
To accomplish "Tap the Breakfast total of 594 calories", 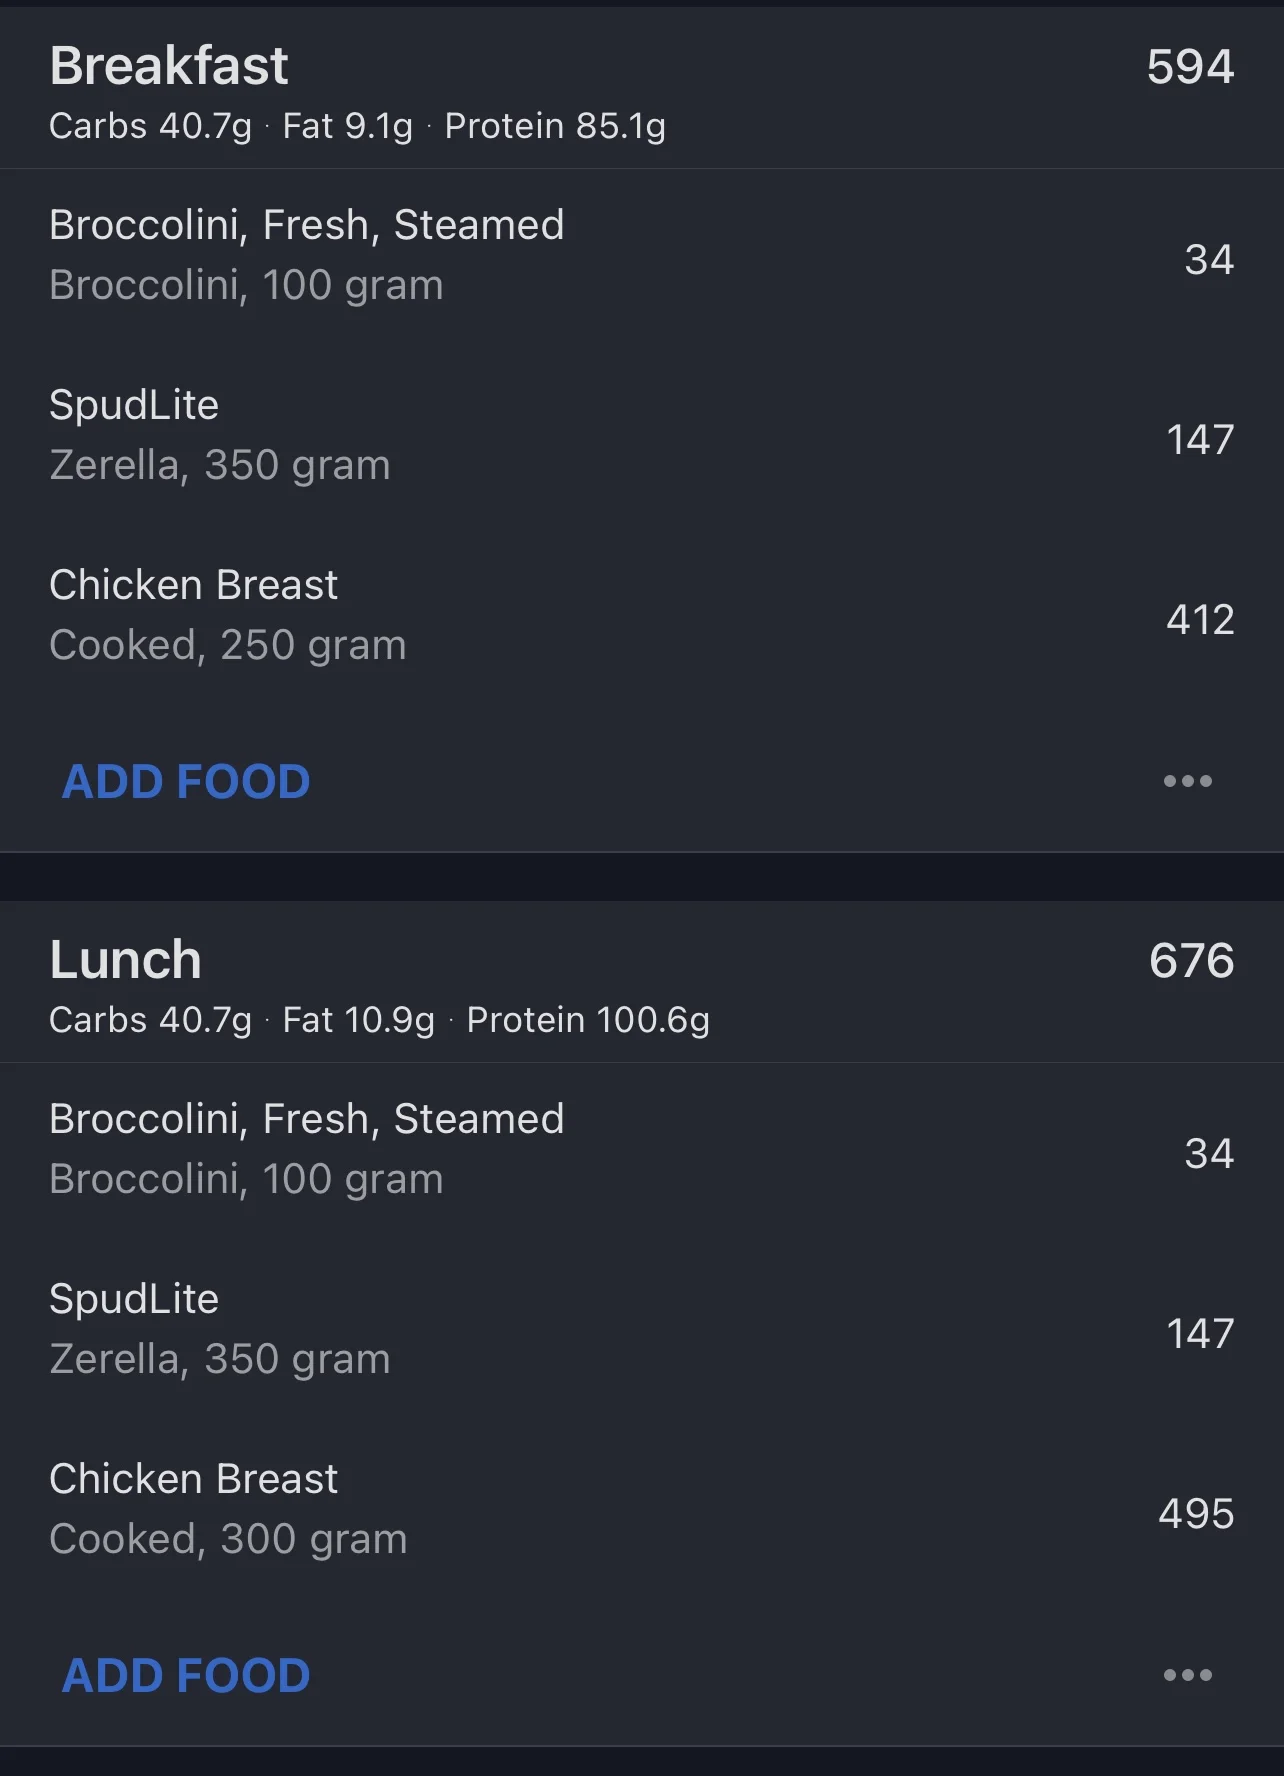I will click(x=1190, y=67).
